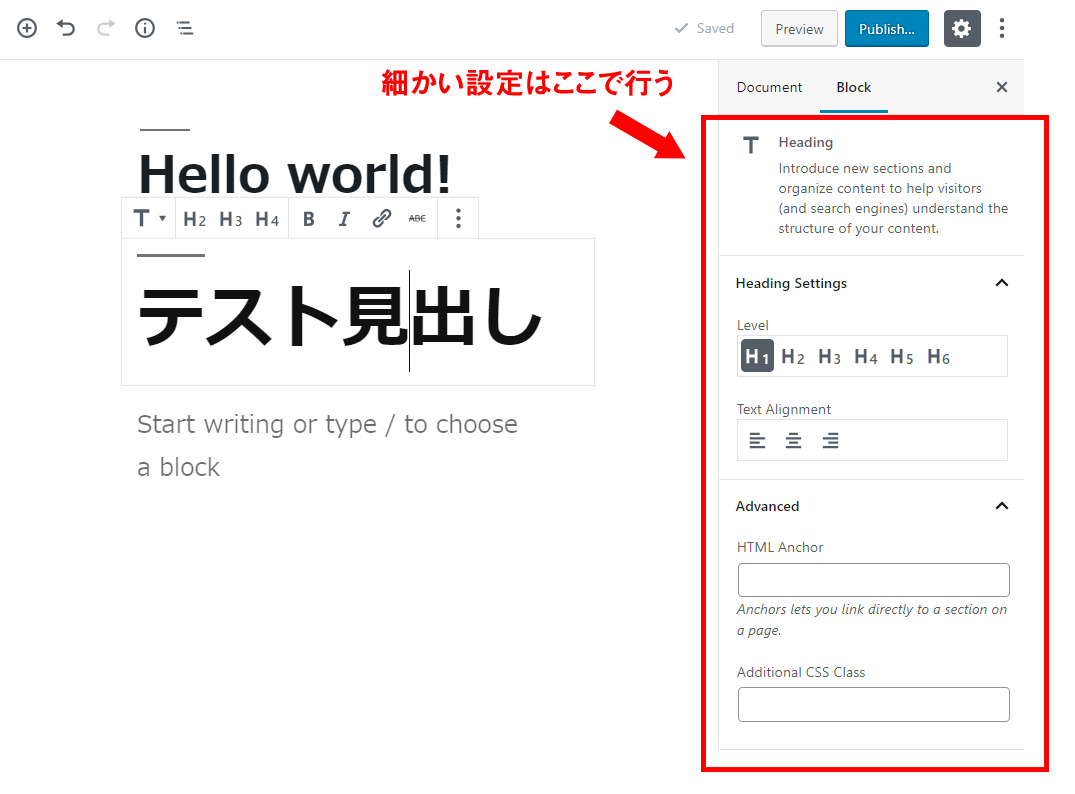This screenshot has height=794, width=1075.
Task: Click the Preview button
Action: 799,29
